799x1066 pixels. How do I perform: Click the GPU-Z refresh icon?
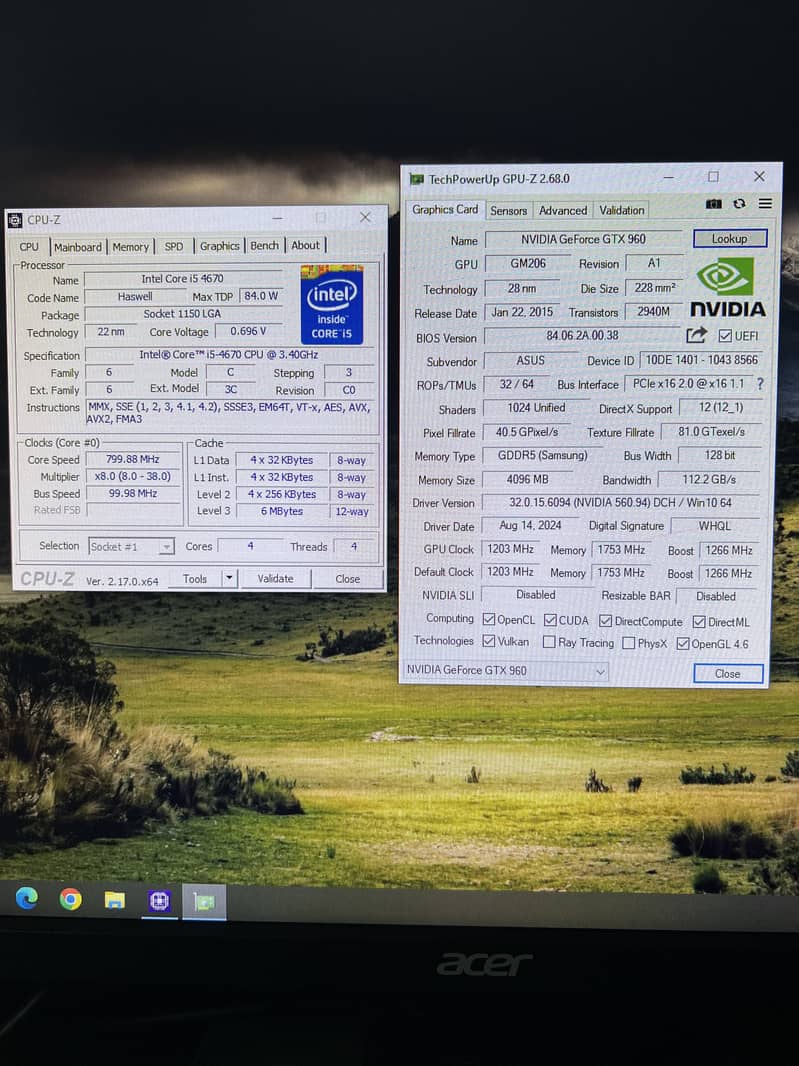[739, 204]
